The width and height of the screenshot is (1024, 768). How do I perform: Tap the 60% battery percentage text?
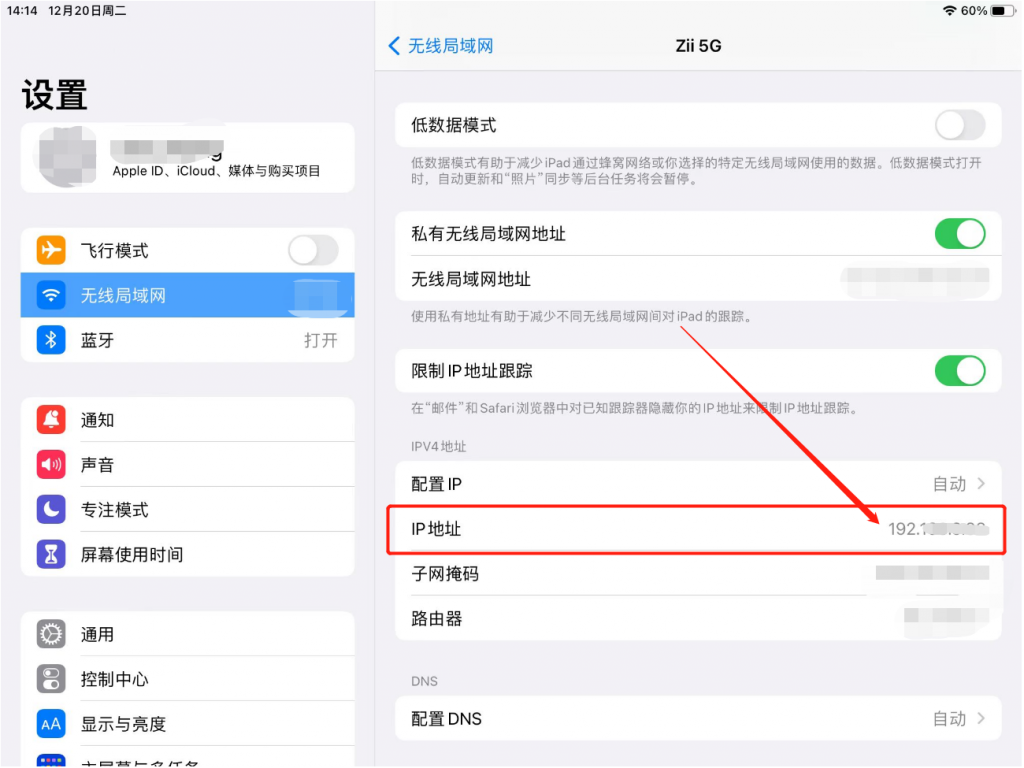click(974, 10)
